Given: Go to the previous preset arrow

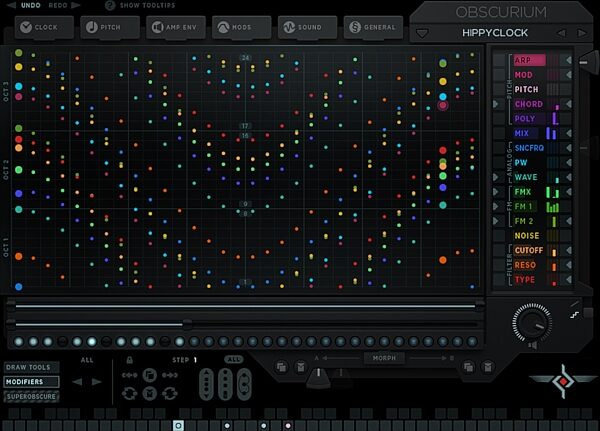Looking at the screenshot, I should coord(561,33).
